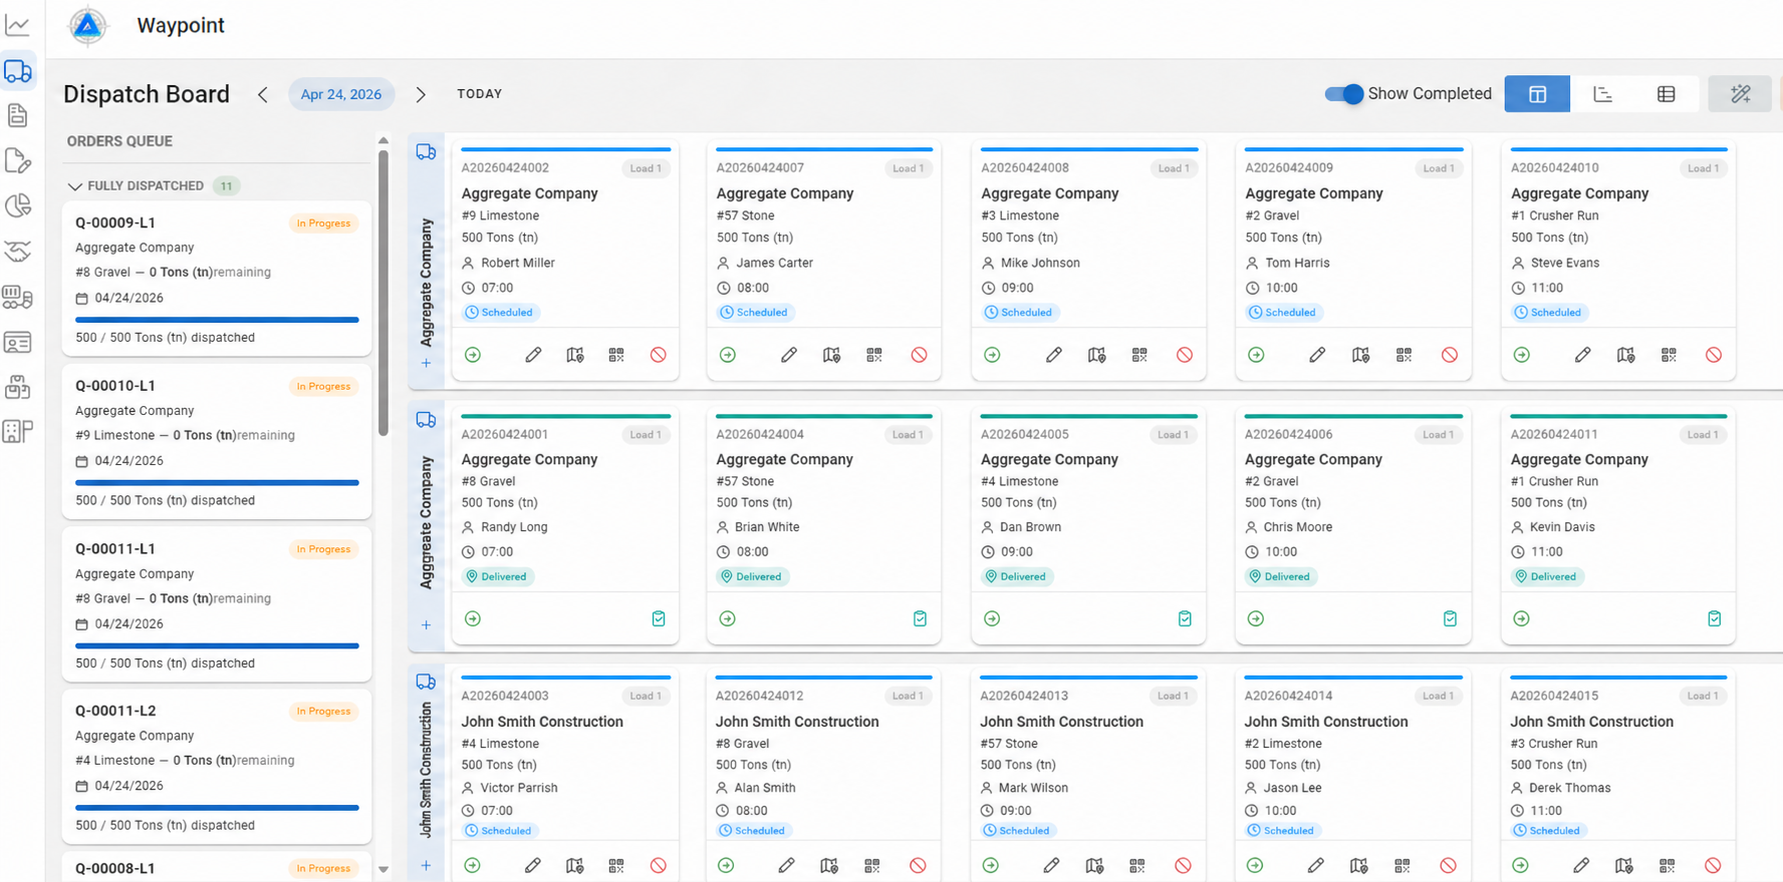
Task: Show QR code for load A20260424009
Action: 1404,355
